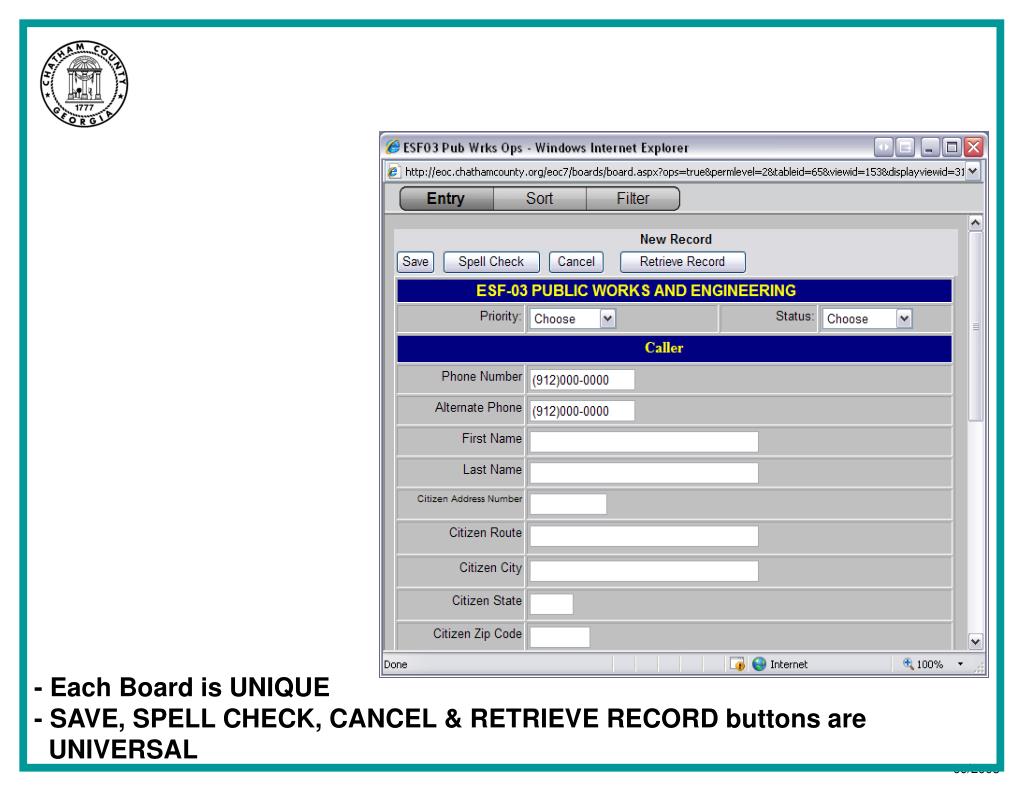Click the New Record heading
Viewport: 1024px width, 791px height.
tap(676, 239)
